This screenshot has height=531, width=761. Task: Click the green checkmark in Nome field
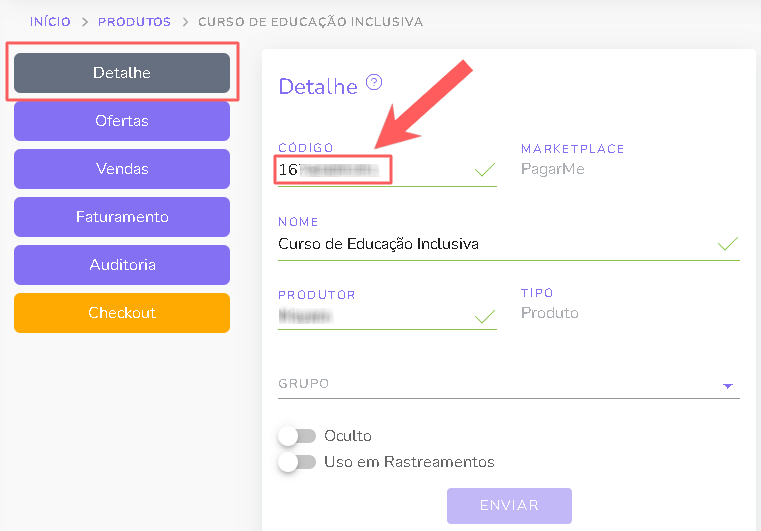[728, 243]
